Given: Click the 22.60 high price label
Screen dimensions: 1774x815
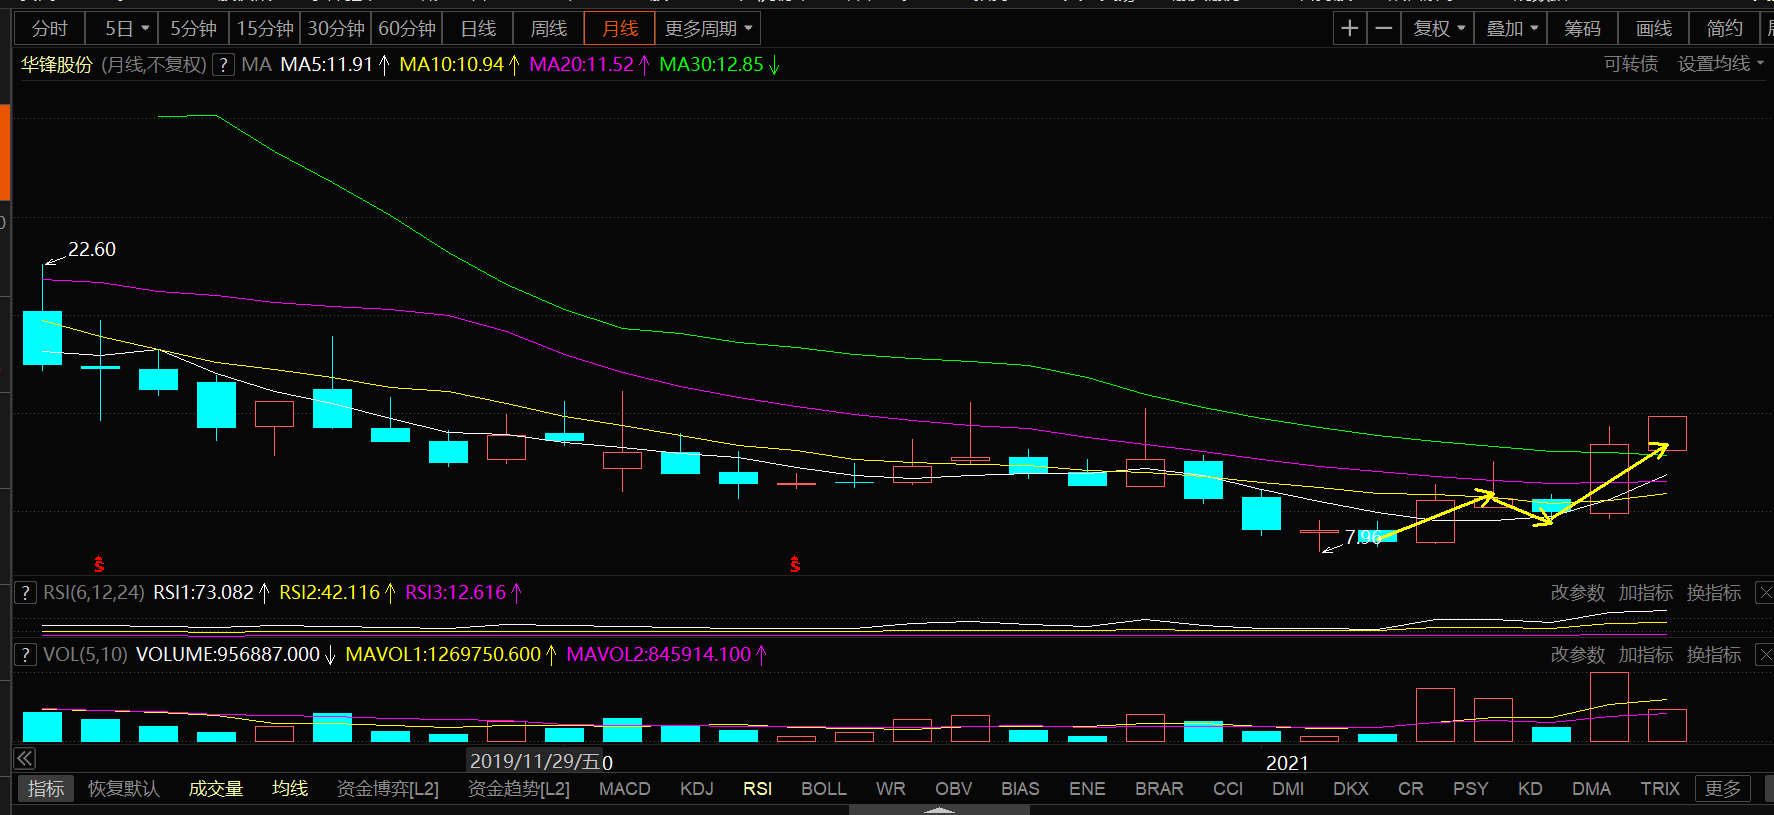Looking at the screenshot, I should click(x=92, y=249).
